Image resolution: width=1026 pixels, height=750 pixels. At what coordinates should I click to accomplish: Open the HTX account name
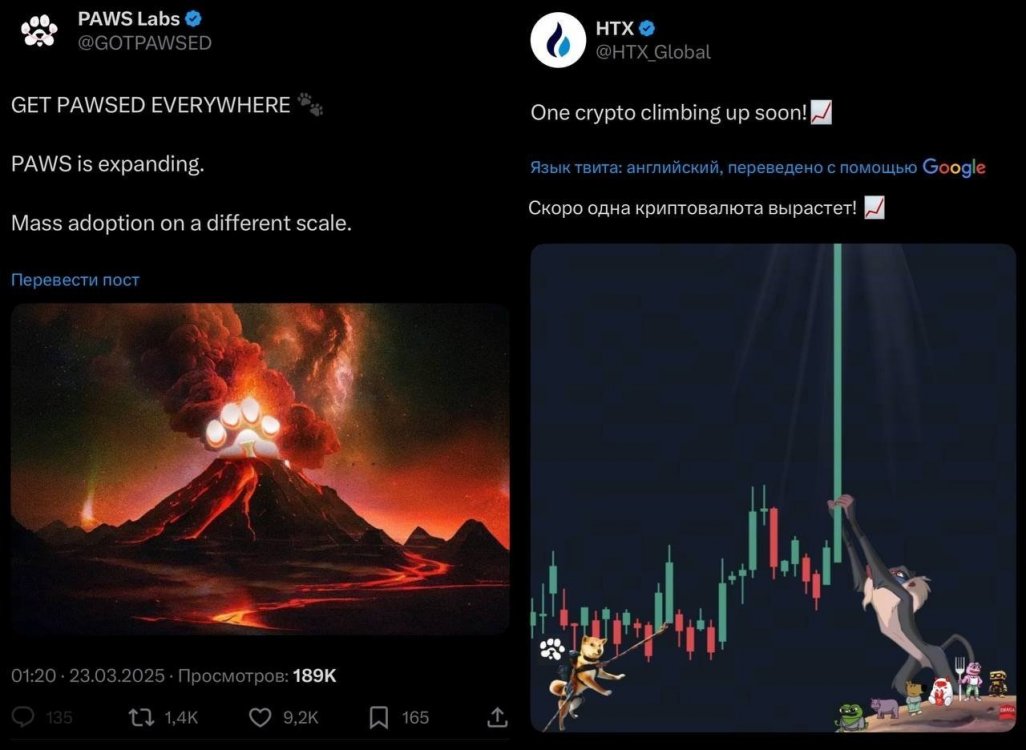point(614,28)
